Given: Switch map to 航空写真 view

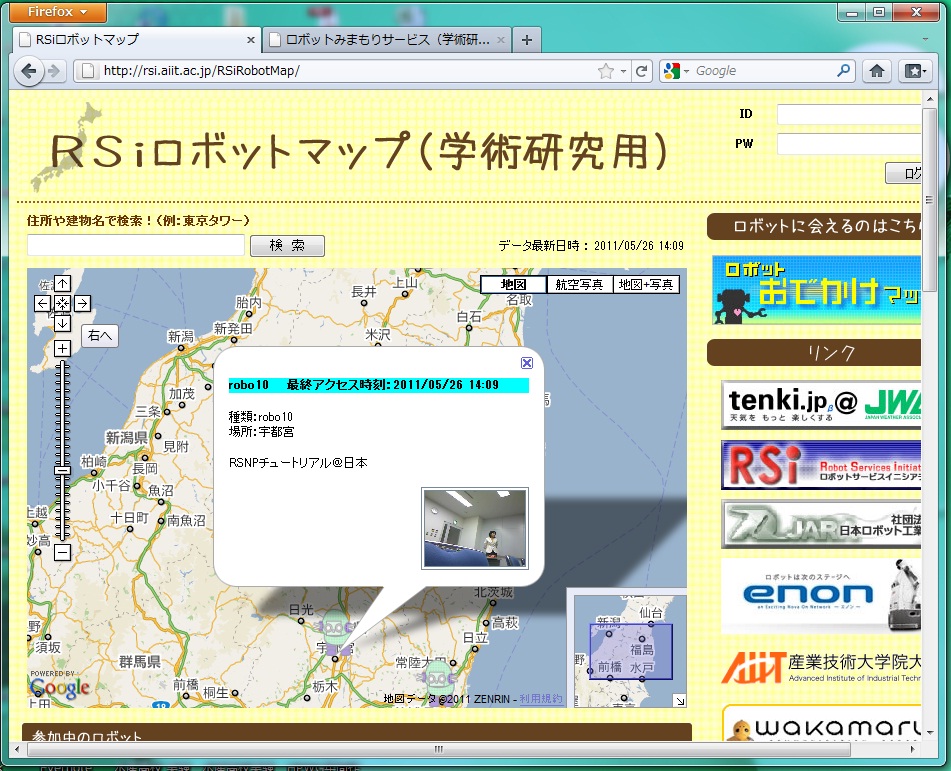Looking at the screenshot, I should 580,285.
